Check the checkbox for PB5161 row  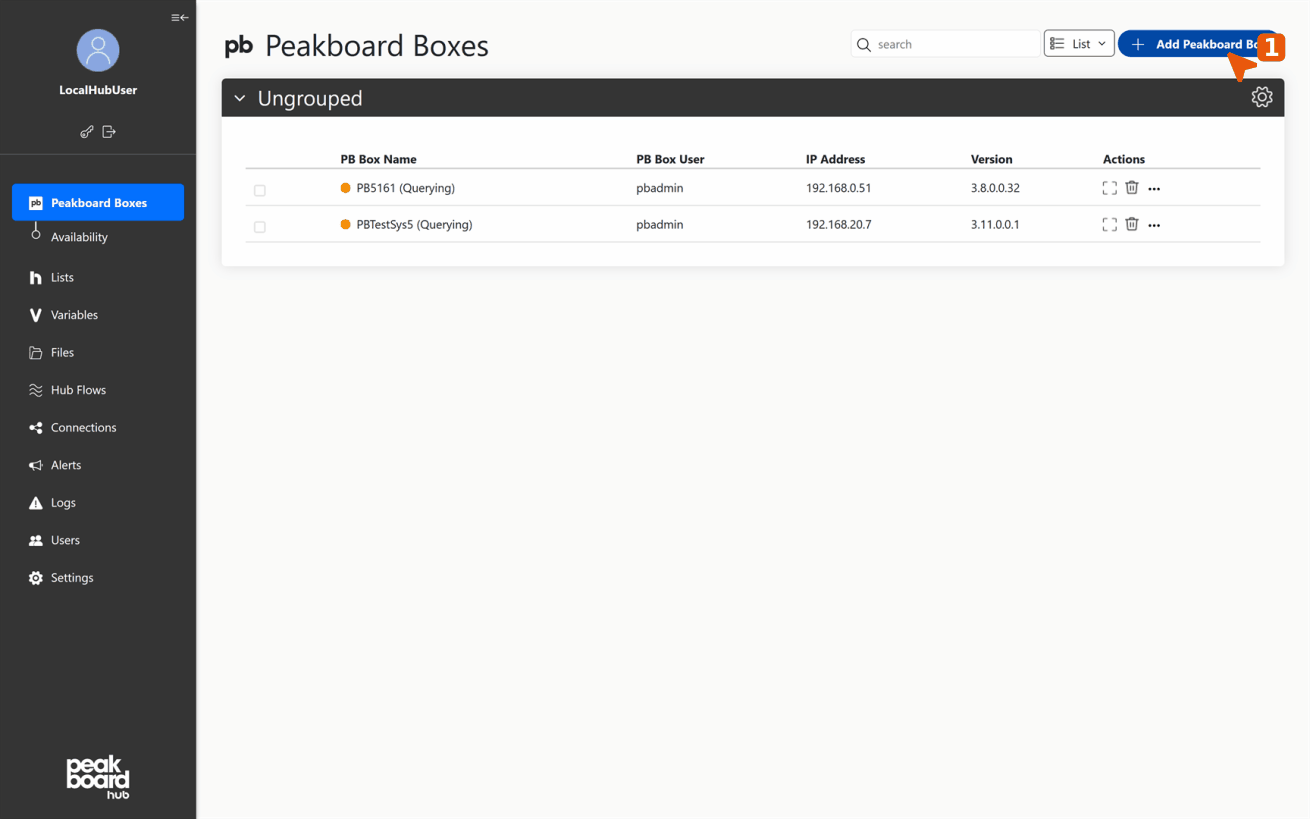coord(259,190)
